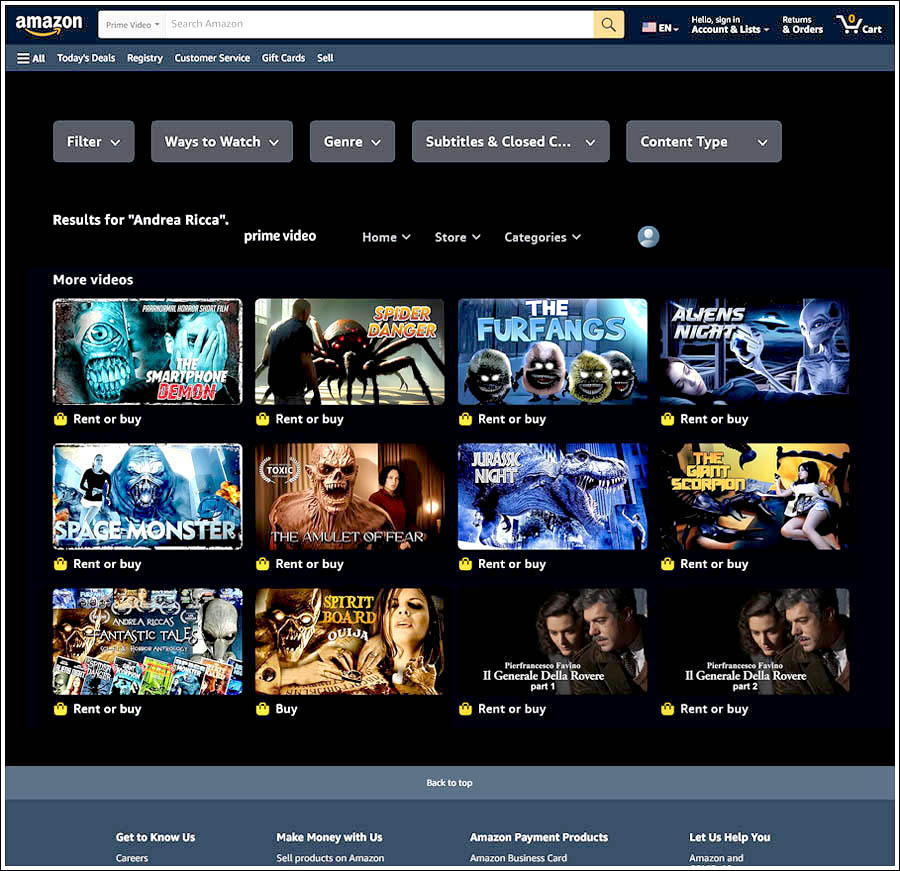
Task: Click the Search Amazon input field
Action: click(379, 24)
